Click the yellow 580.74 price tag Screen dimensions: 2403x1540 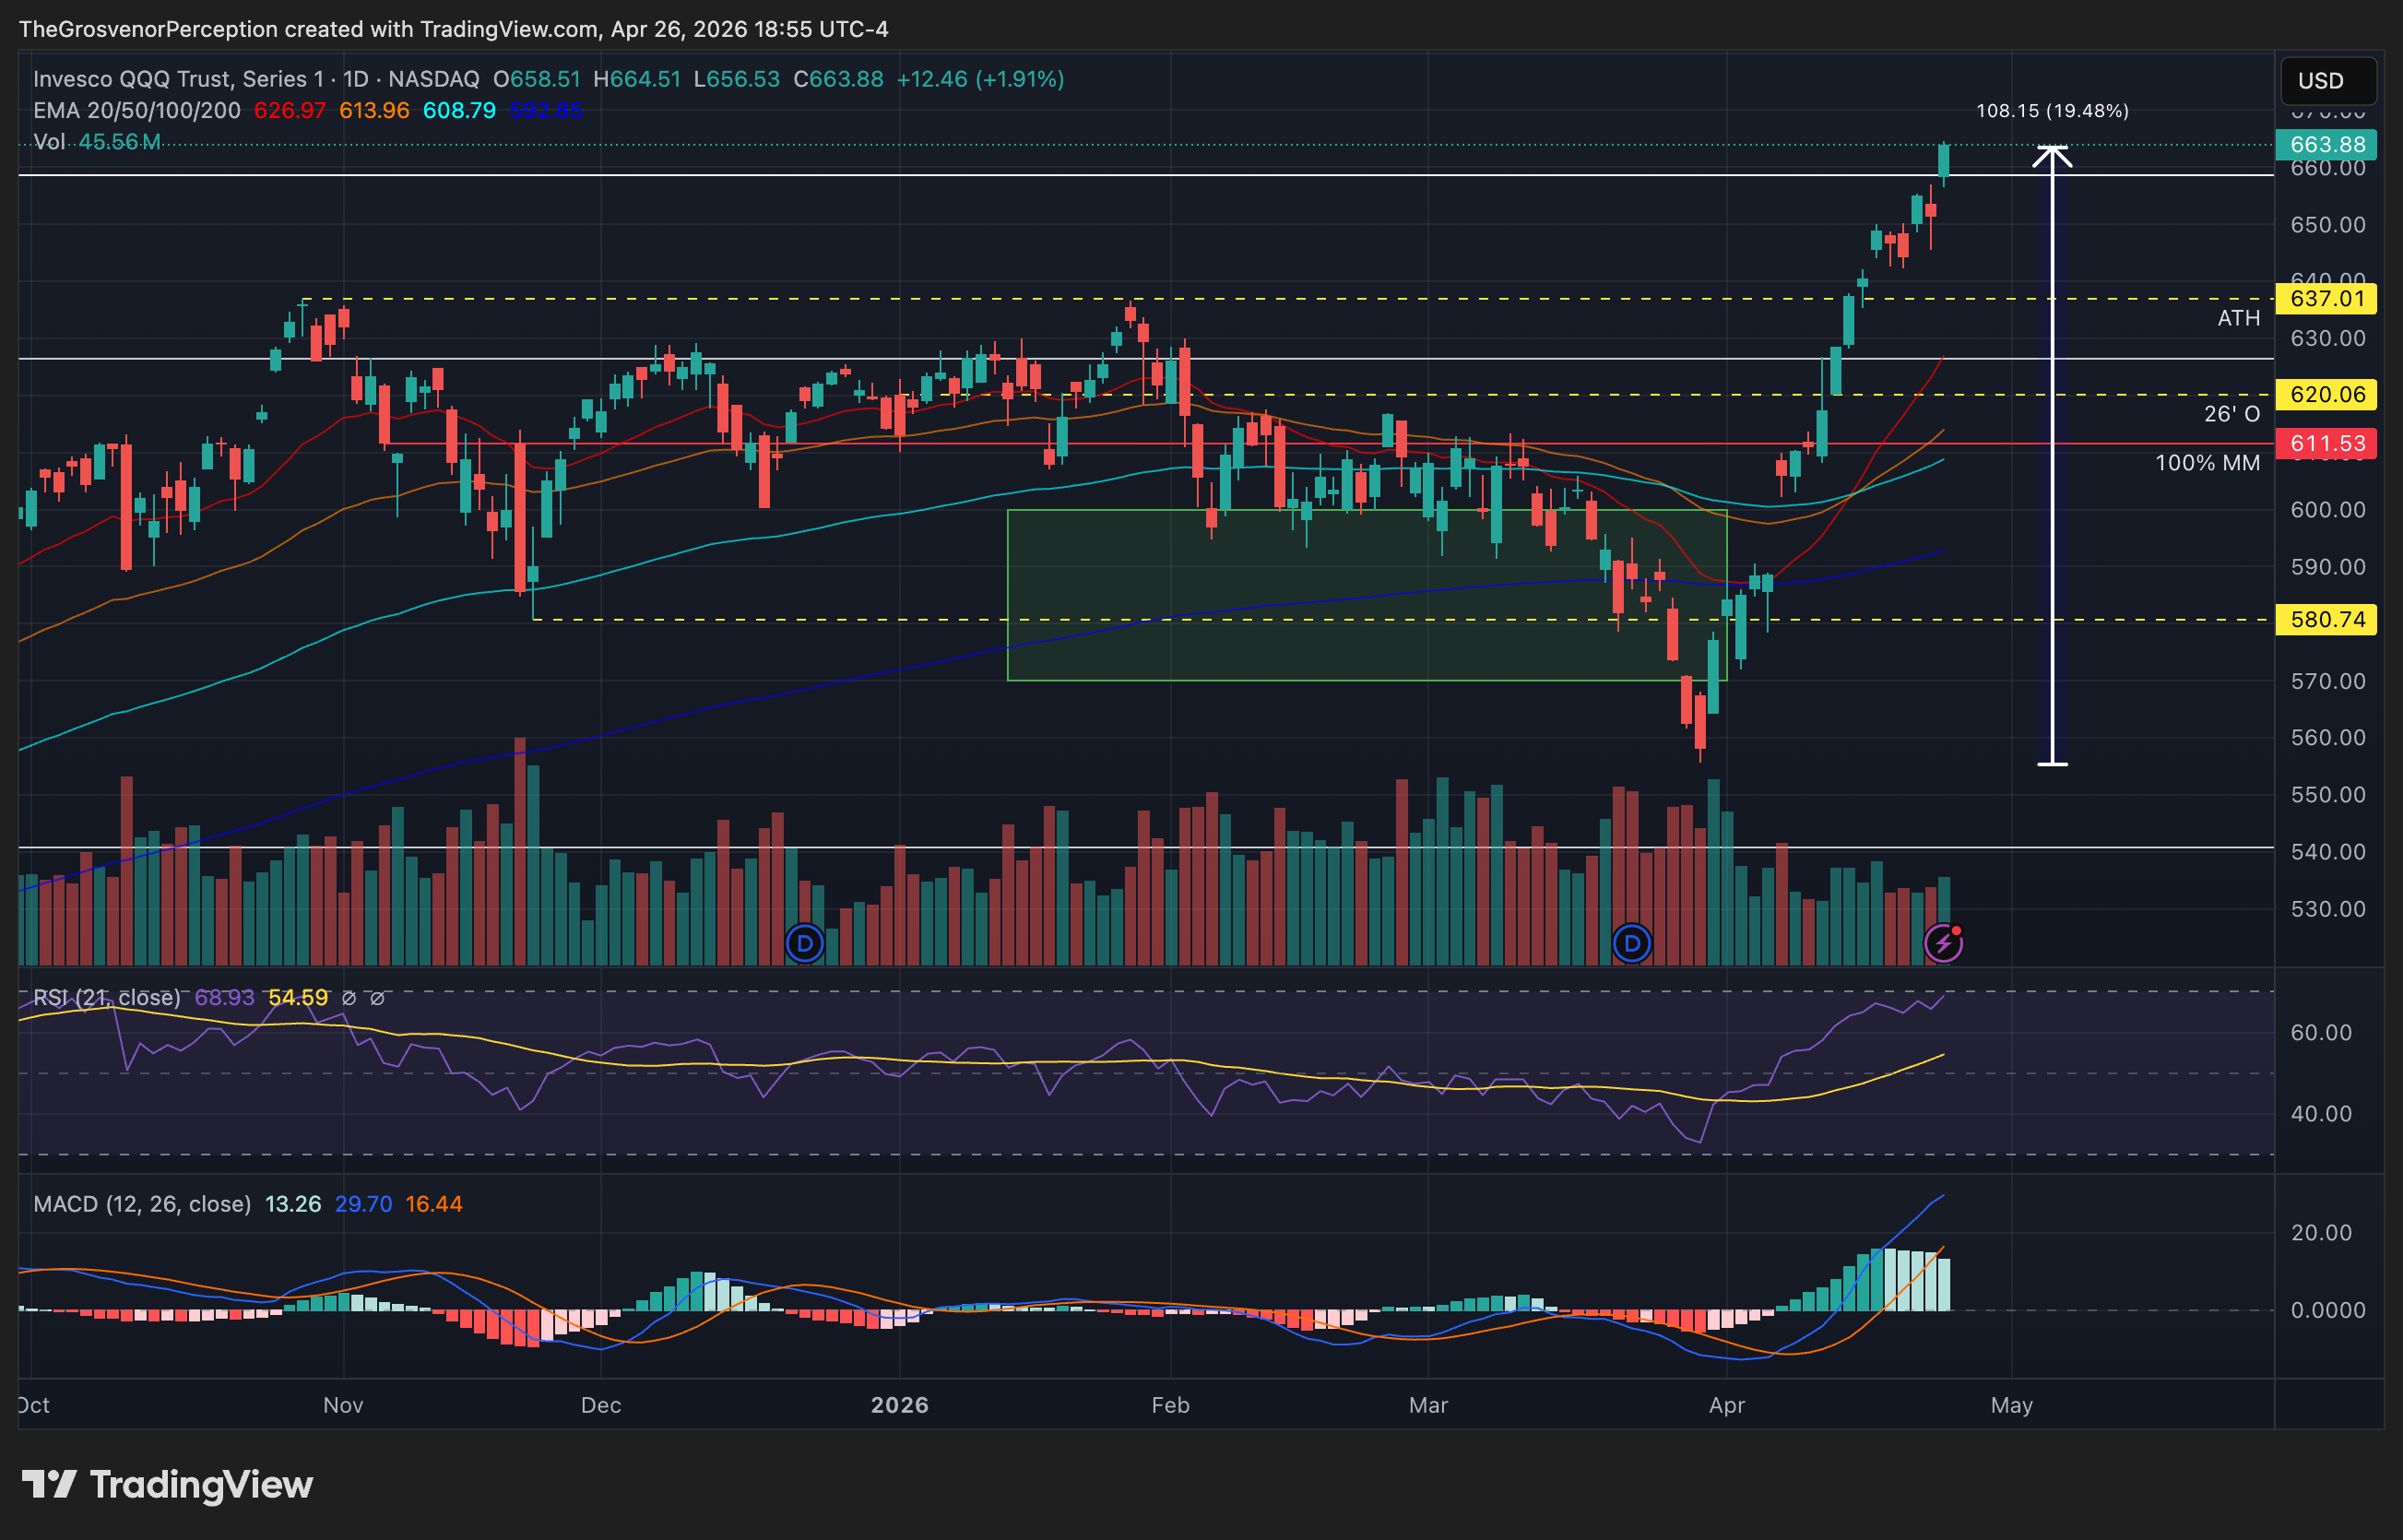pos(2327,620)
